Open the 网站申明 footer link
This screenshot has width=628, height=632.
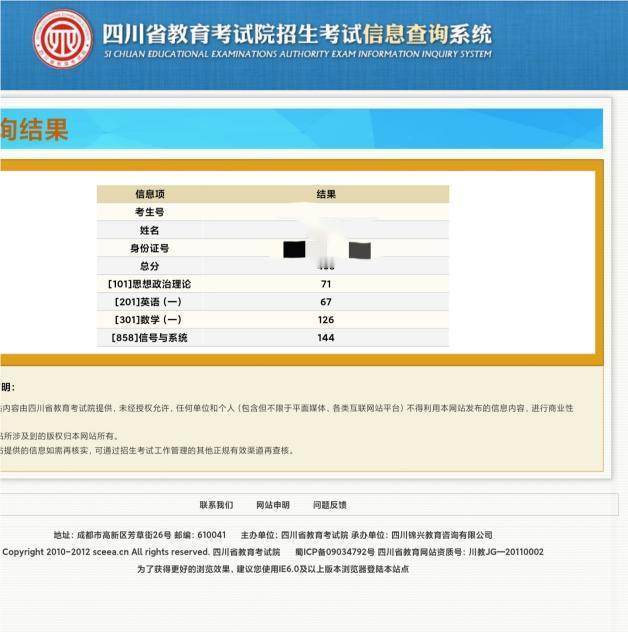[x=273, y=505]
